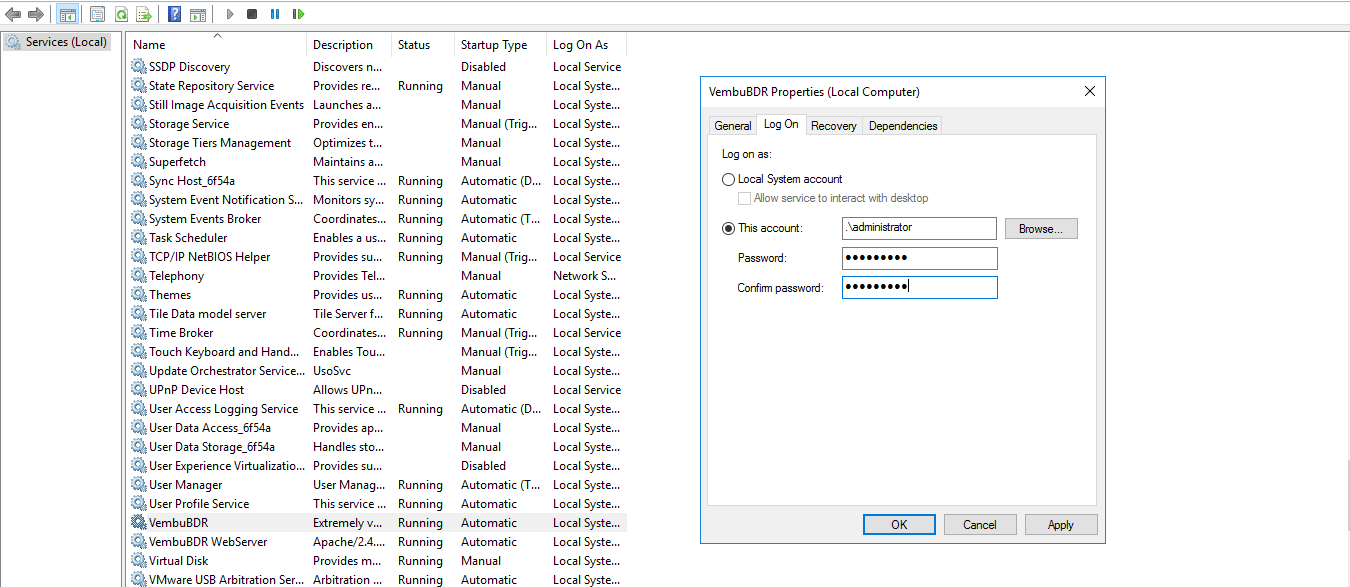Pause the selected service

[275, 14]
